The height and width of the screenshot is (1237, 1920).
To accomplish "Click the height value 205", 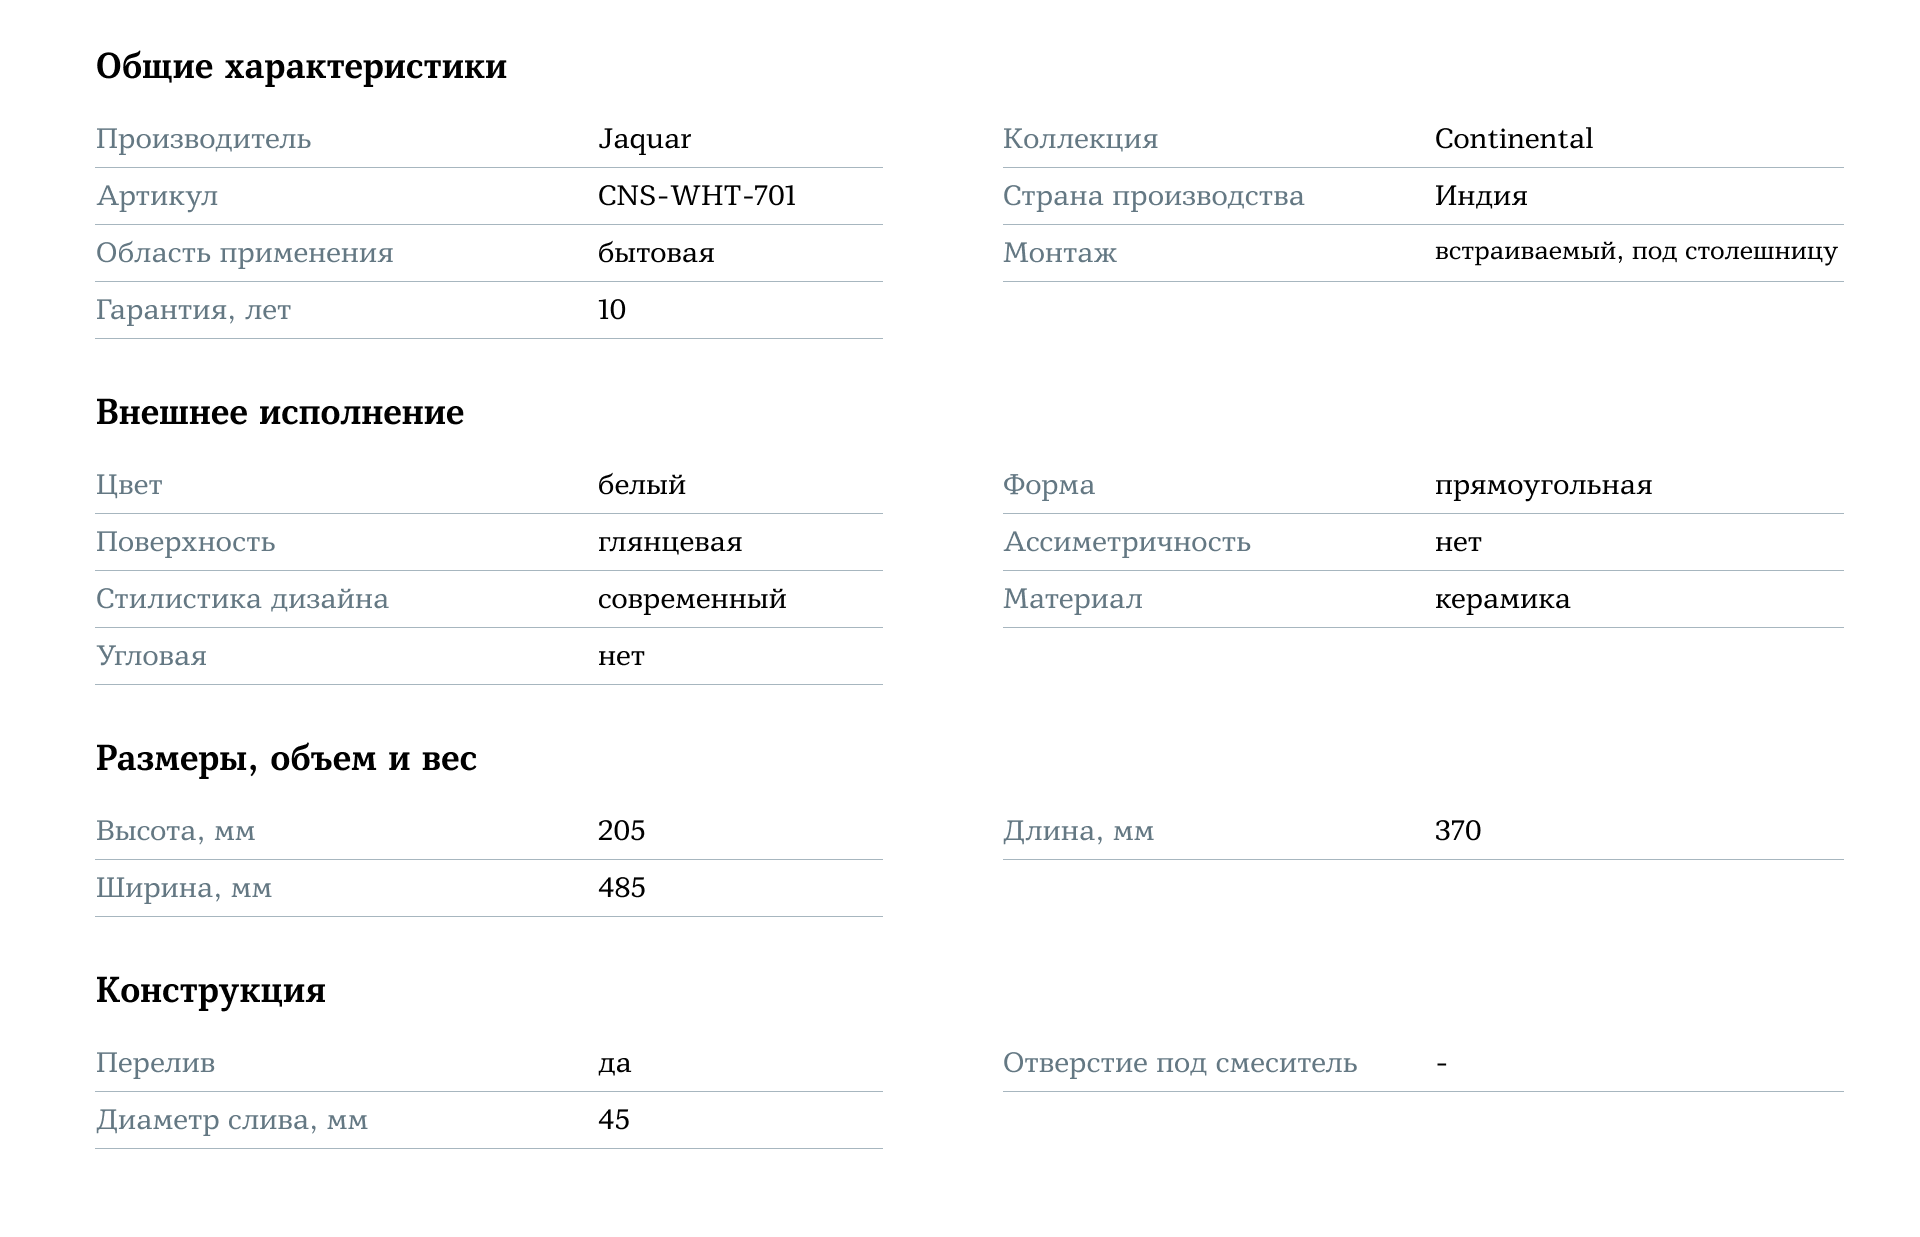I will [x=621, y=831].
